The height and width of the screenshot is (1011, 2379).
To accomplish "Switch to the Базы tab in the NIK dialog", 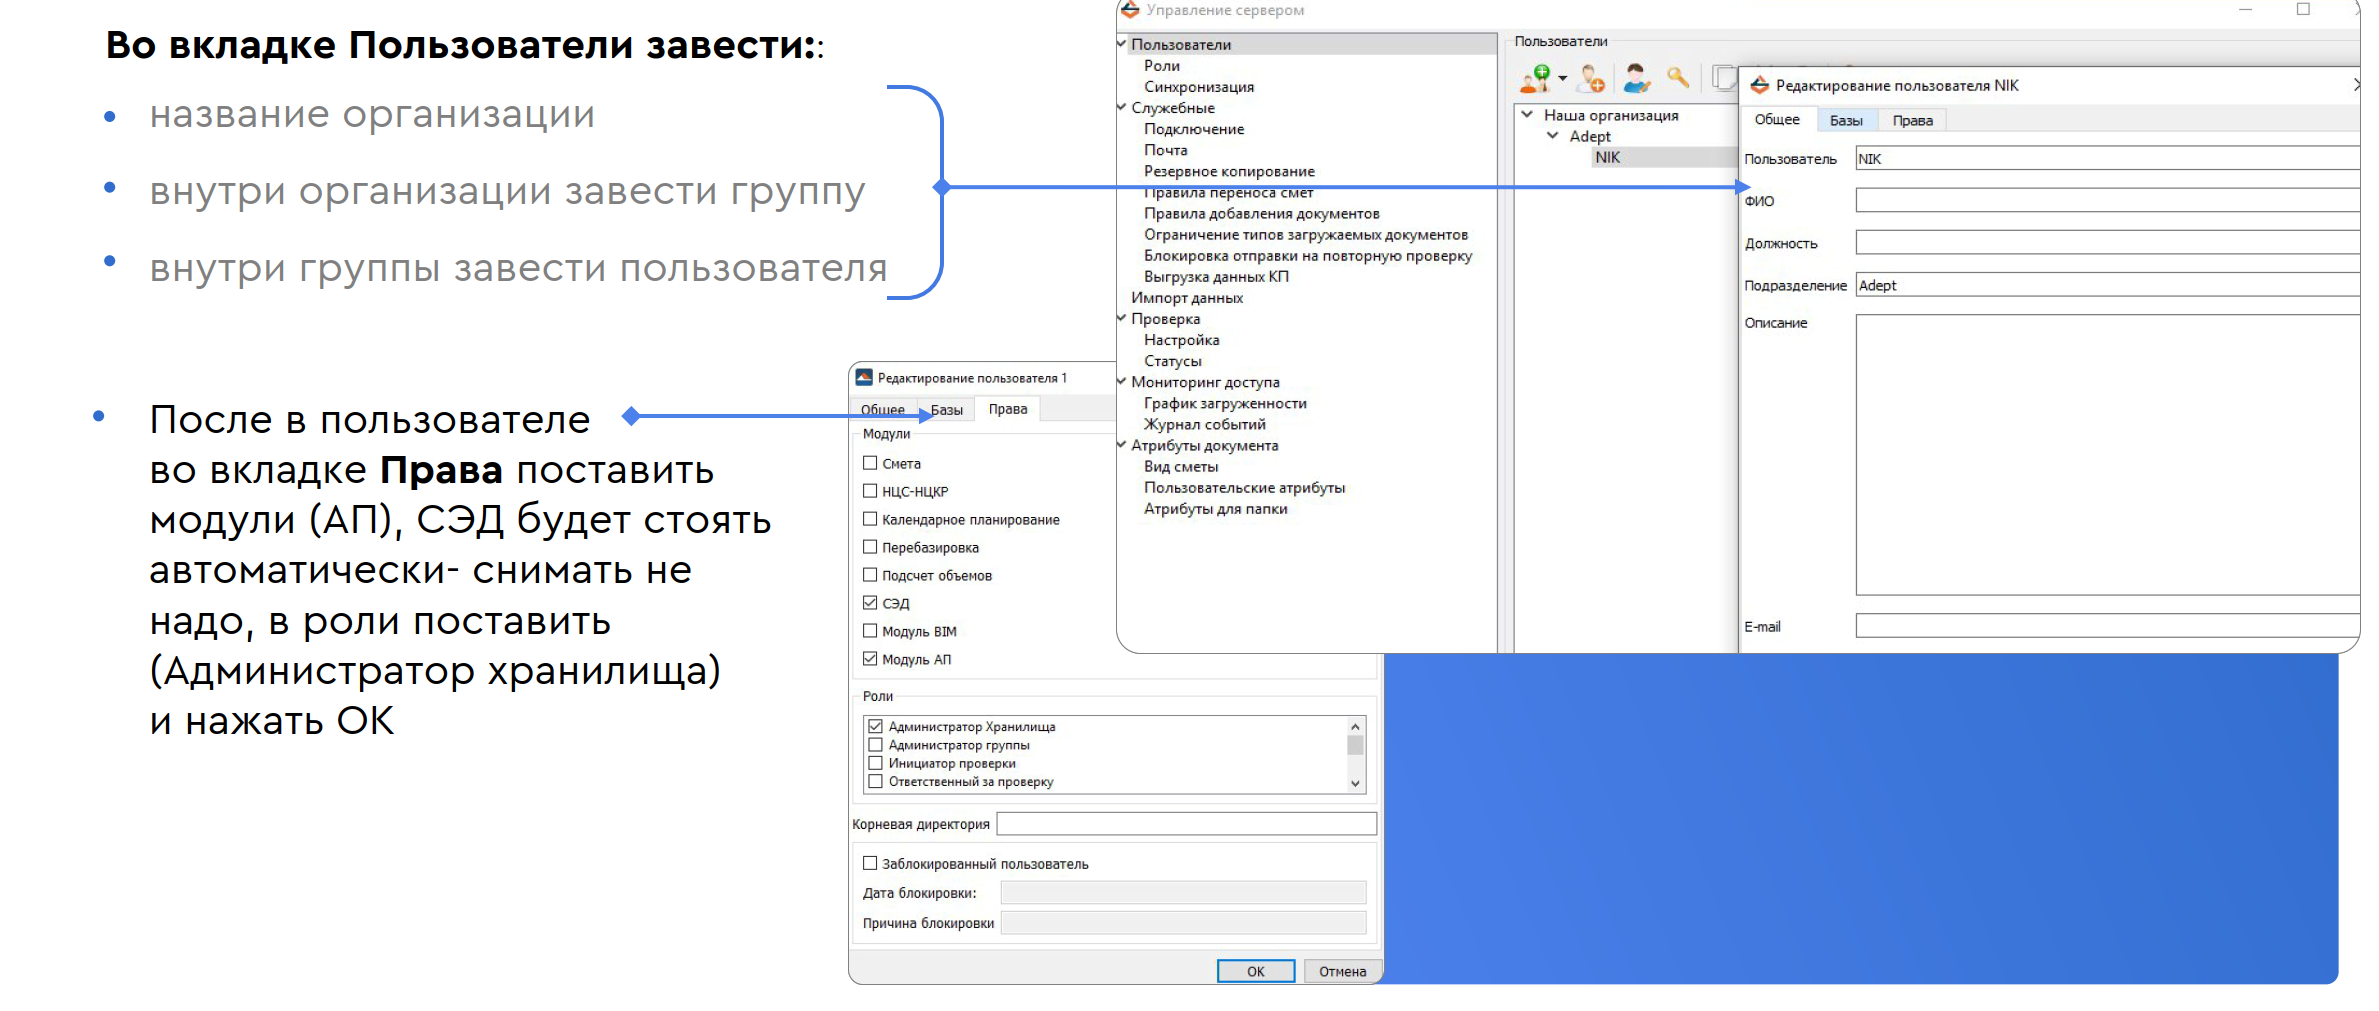I will [x=1846, y=120].
